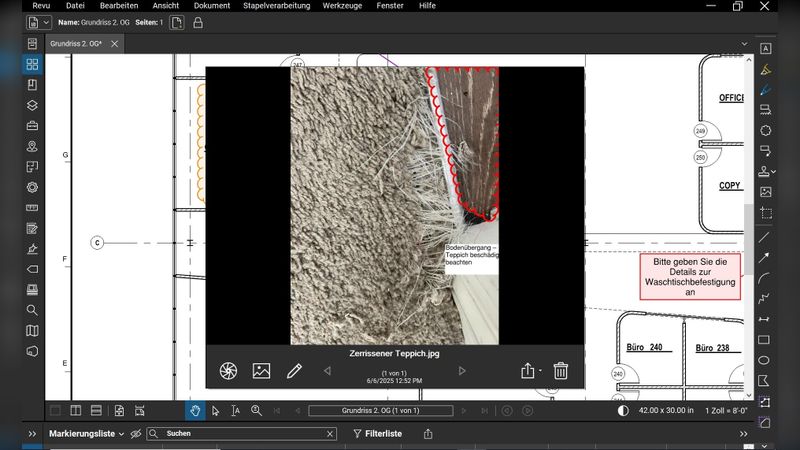Image resolution: width=800 pixels, height=450 pixels.
Task: Select the Callout tool
Action: [765, 151]
